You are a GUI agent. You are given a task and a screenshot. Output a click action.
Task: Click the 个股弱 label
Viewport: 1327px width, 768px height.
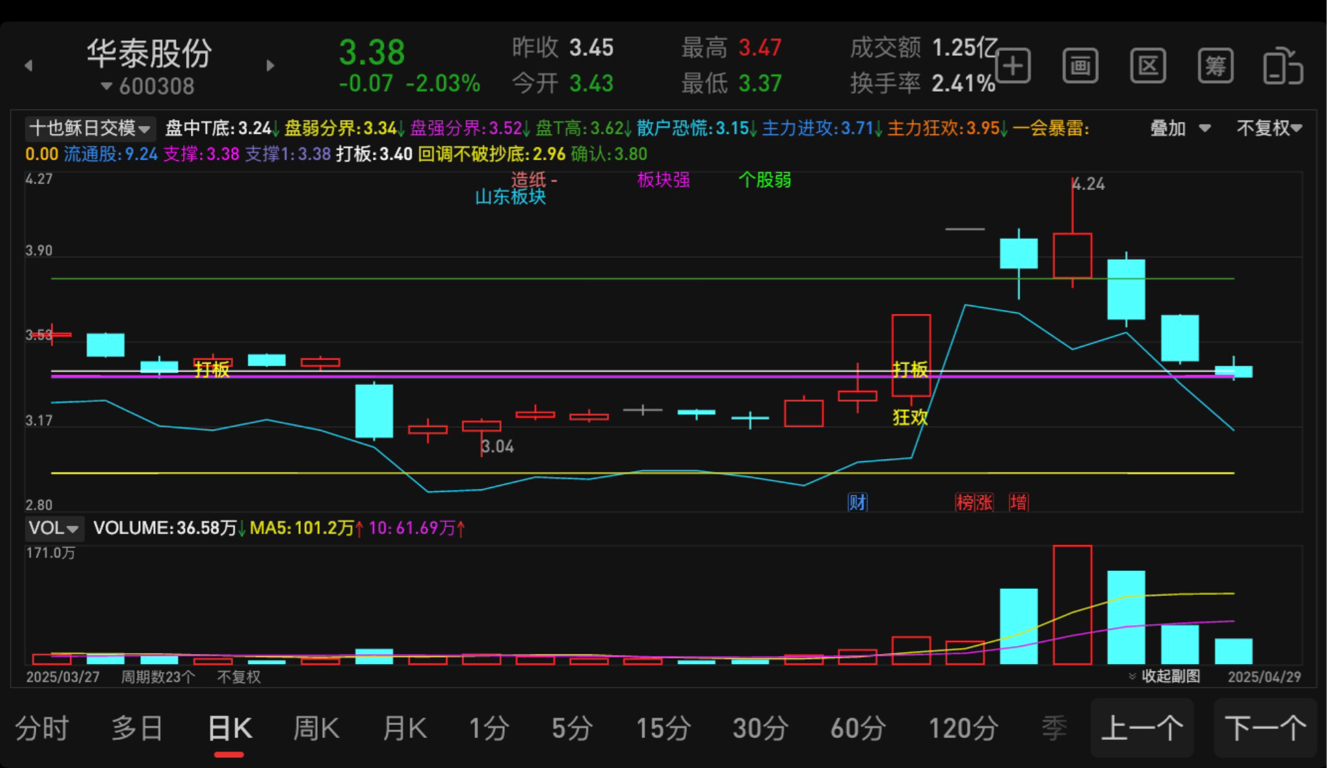765,180
